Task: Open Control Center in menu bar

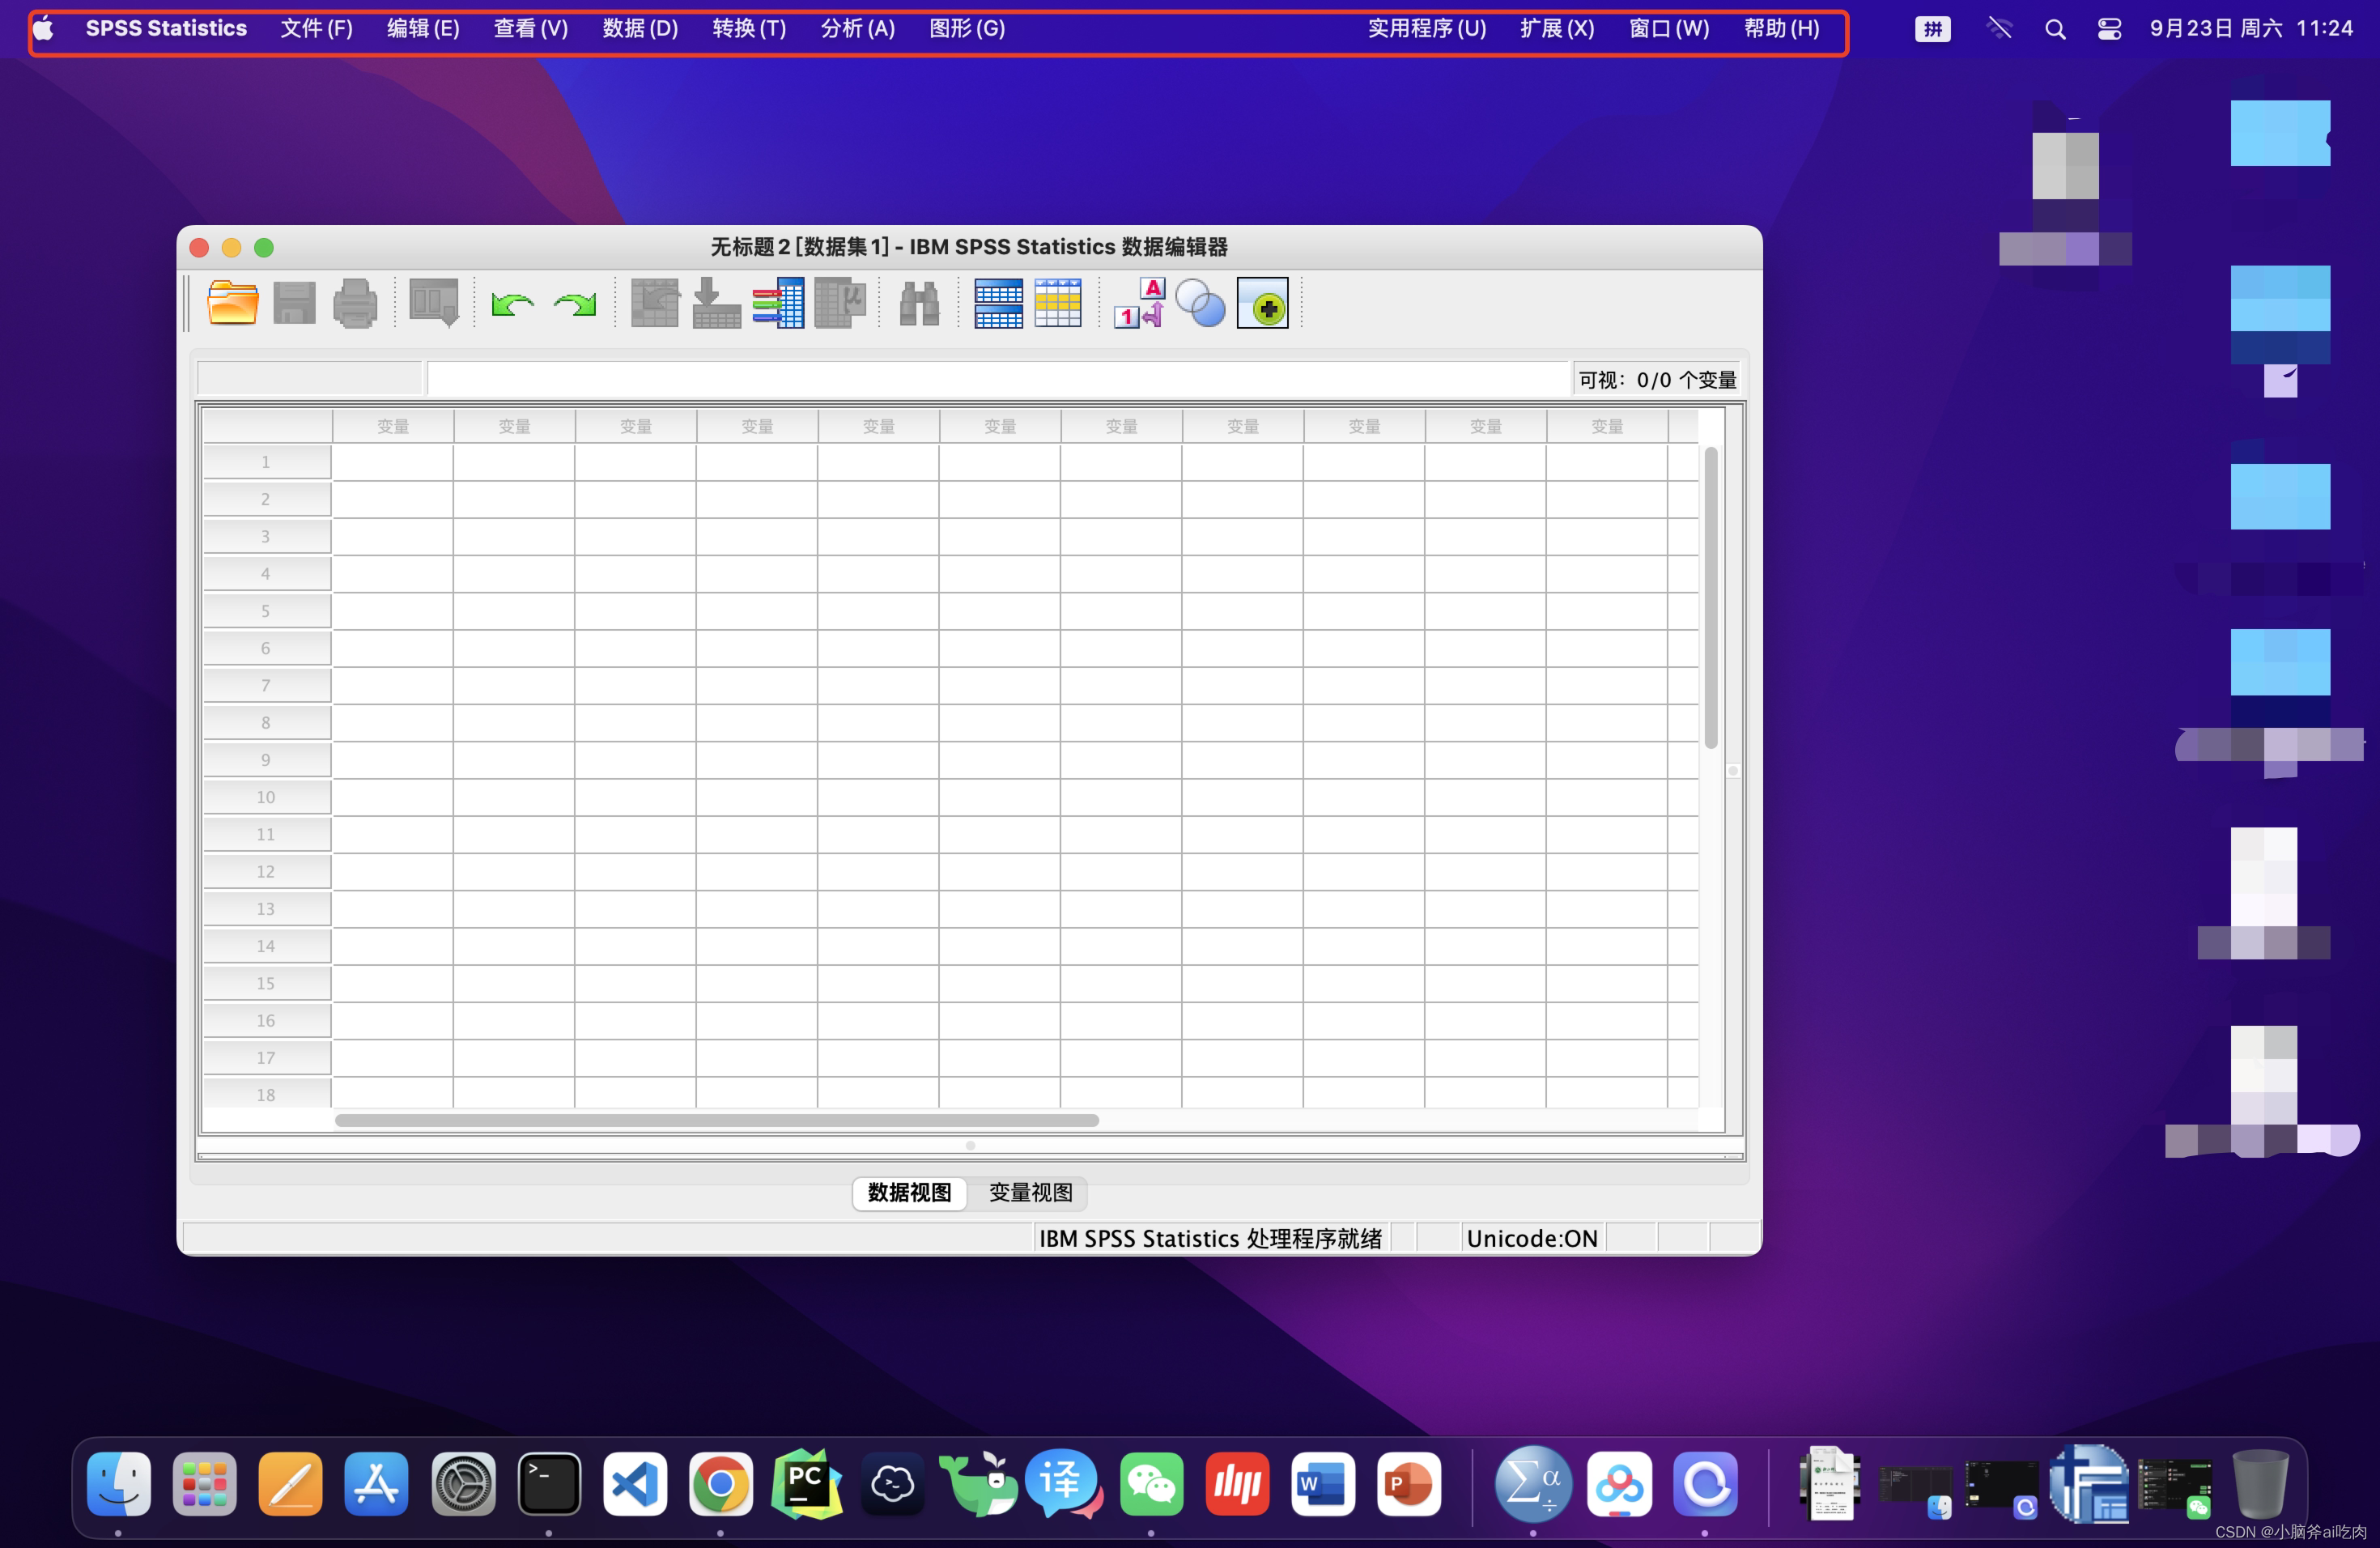Action: pyautogui.click(x=2109, y=29)
